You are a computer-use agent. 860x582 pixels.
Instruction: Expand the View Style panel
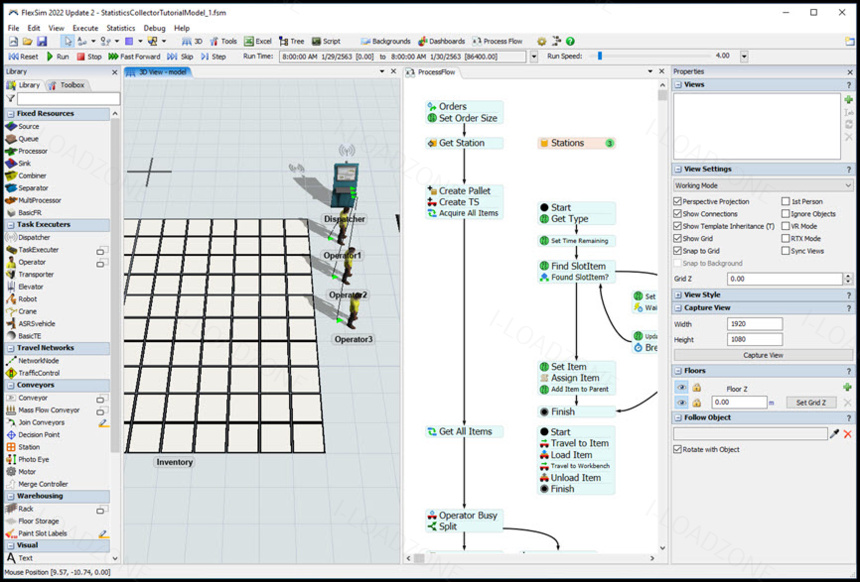[678, 295]
